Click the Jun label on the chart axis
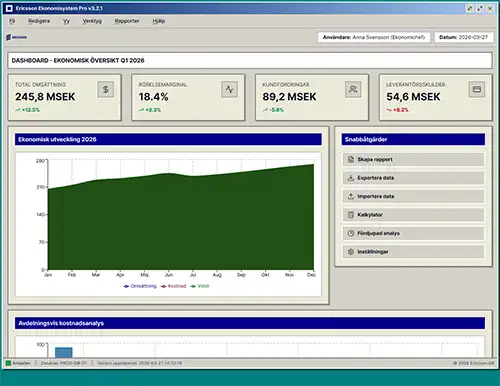 point(169,275)
